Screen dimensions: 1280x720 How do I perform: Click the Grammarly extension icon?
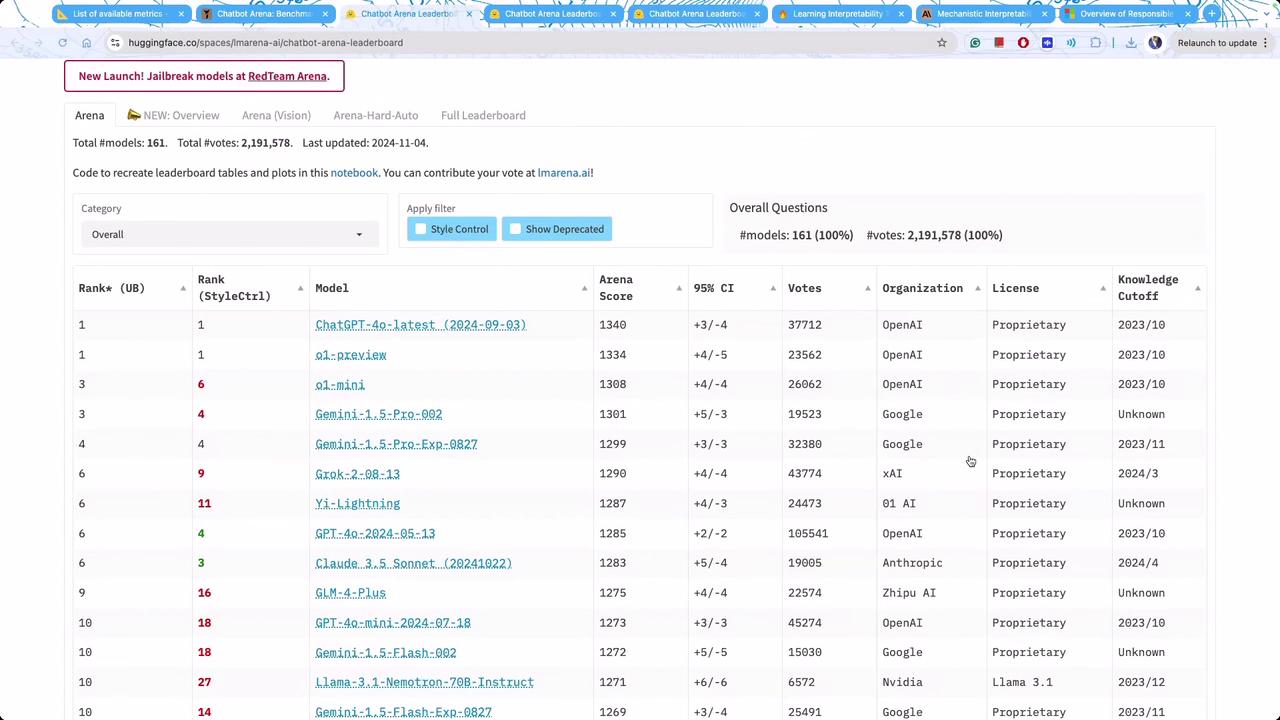click(975, 43)
